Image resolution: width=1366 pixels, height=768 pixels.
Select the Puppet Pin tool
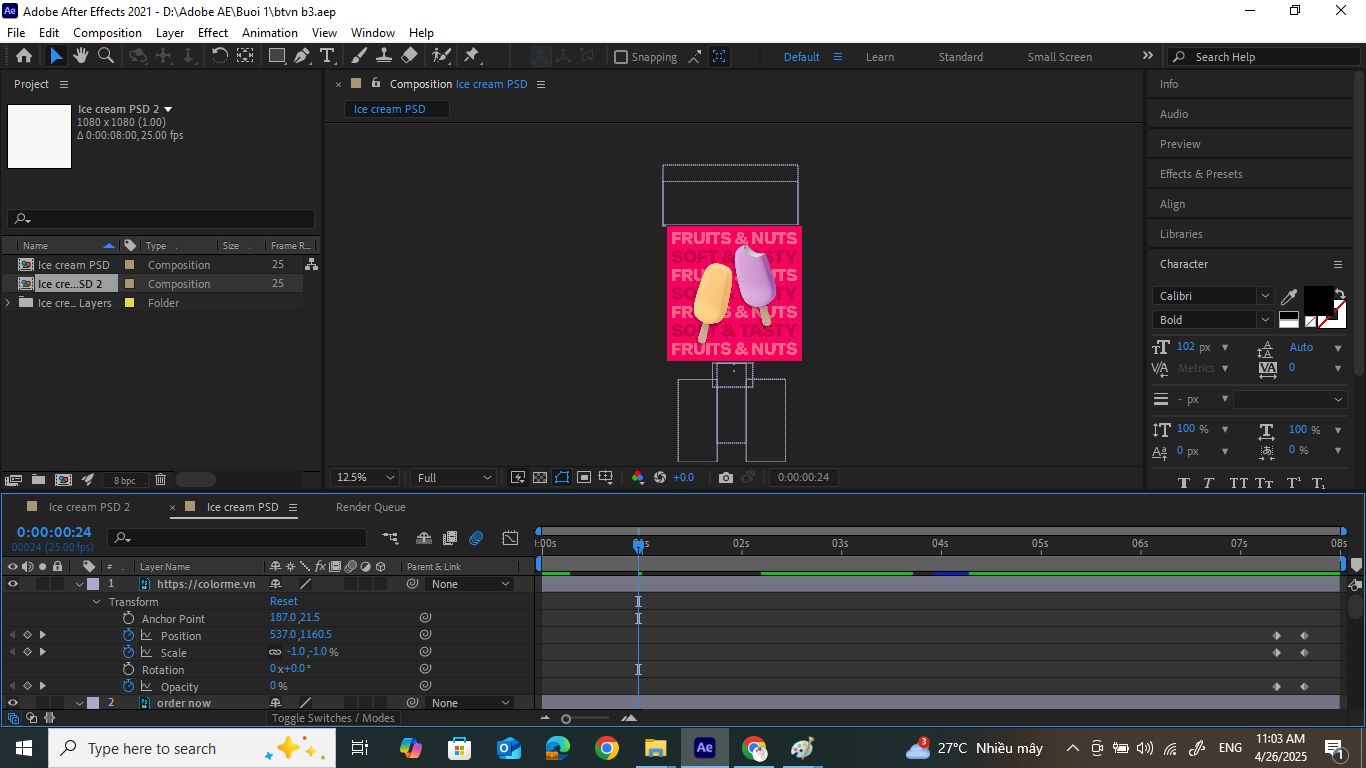click(x=472, y=56)
